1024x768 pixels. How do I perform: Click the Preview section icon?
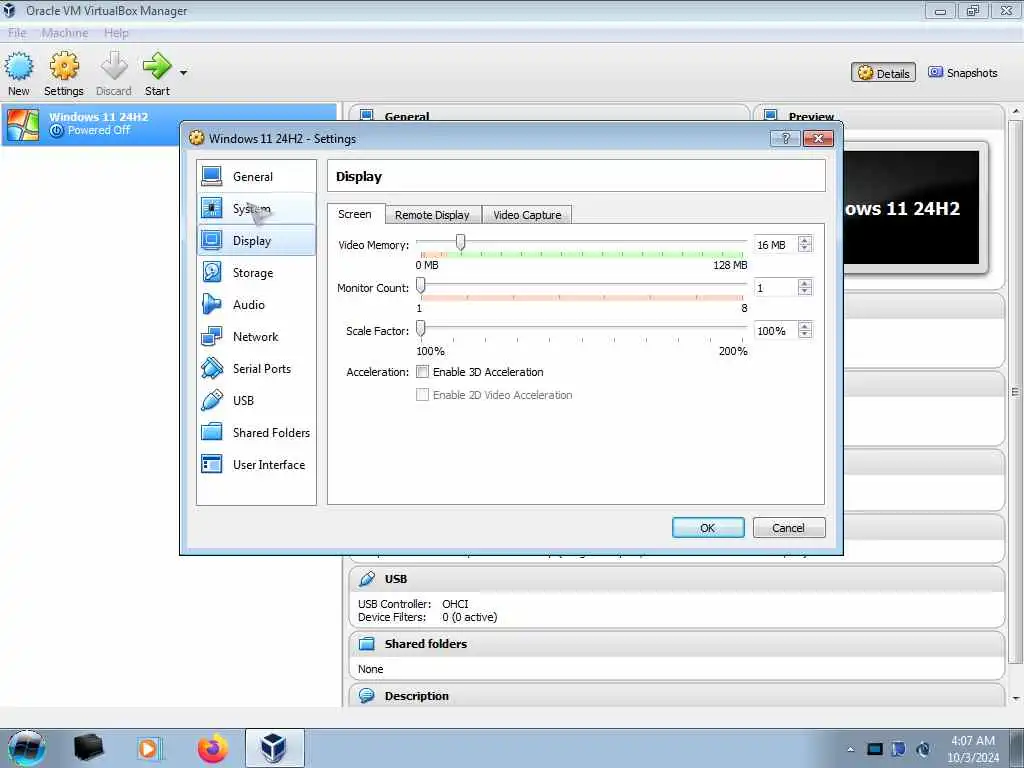(x=771, y=116)
